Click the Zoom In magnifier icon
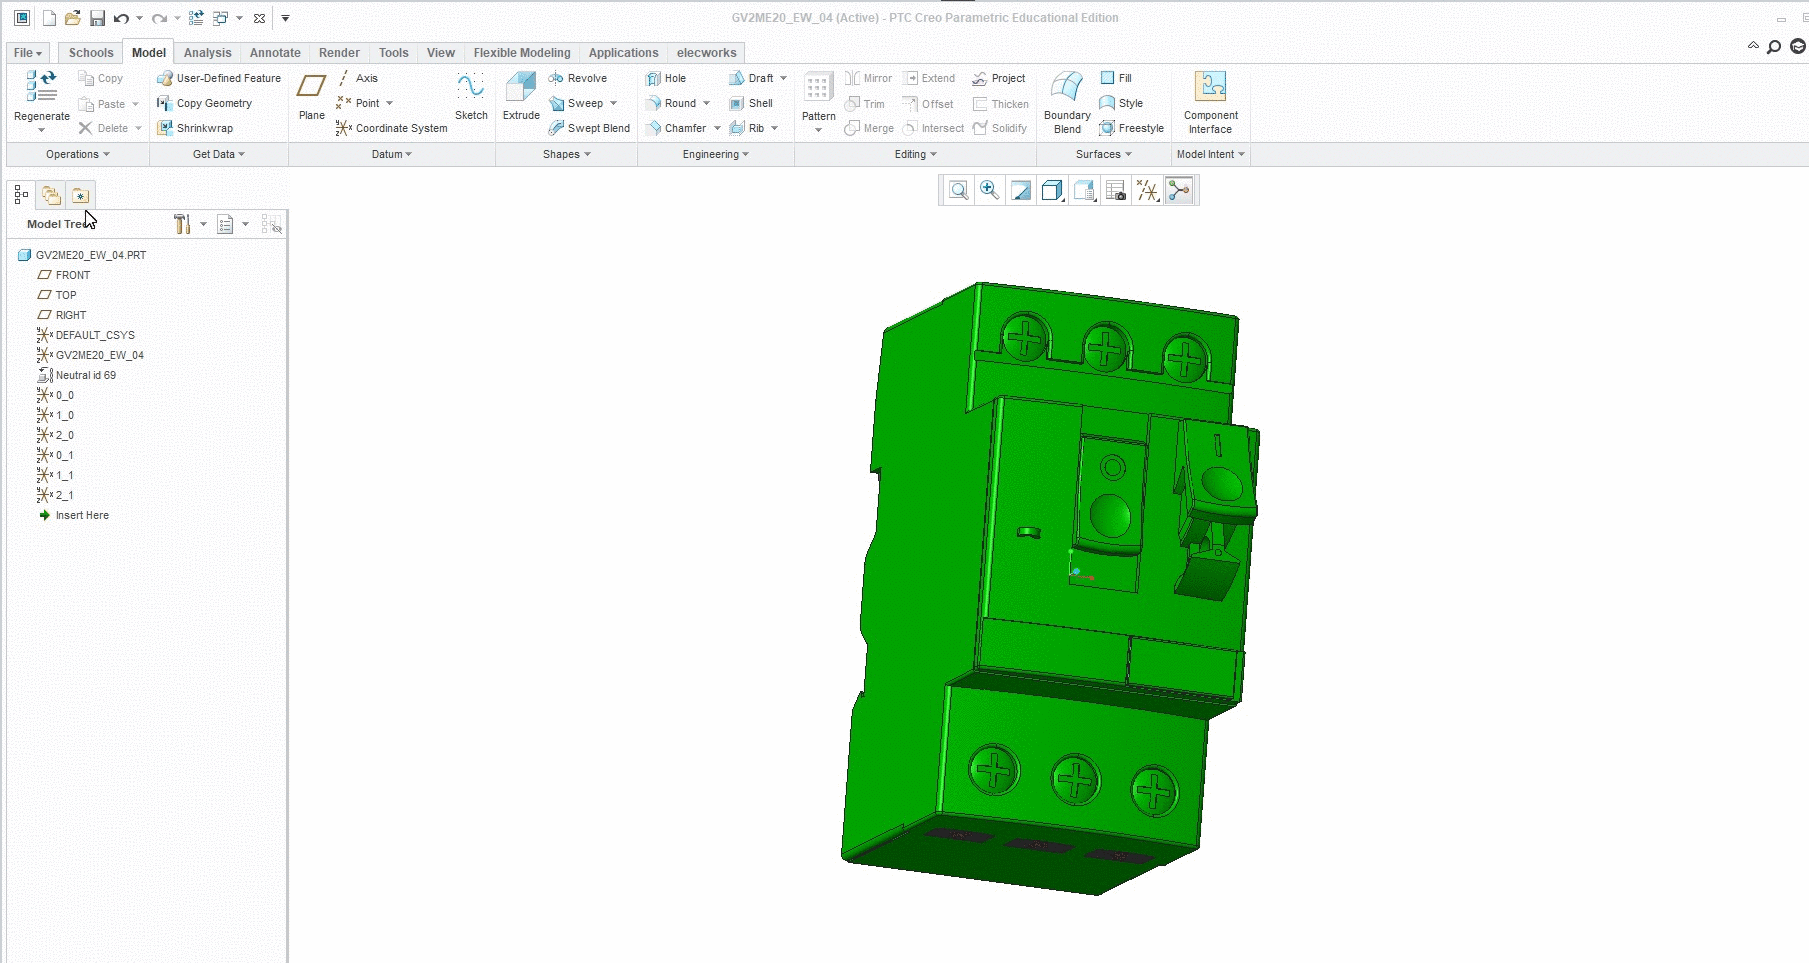This screenshot has height=963, width=1809. pyautogui.click(x=989, y=190)
